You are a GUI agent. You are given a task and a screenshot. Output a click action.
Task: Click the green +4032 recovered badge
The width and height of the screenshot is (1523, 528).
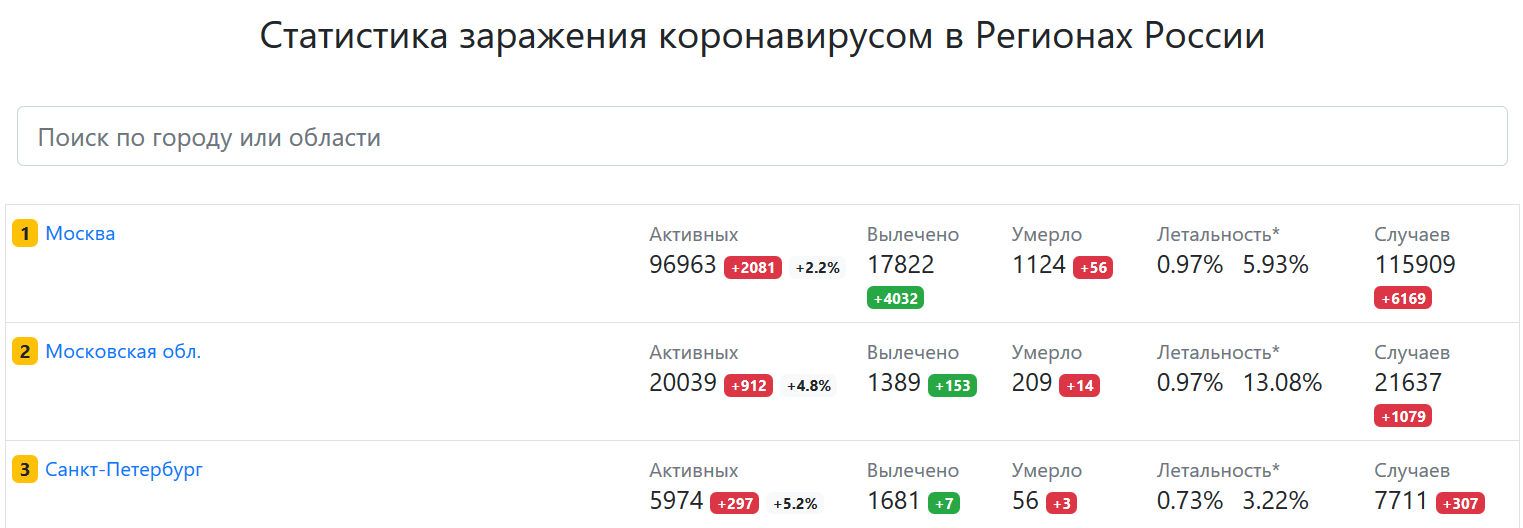[x=895, y=298]
